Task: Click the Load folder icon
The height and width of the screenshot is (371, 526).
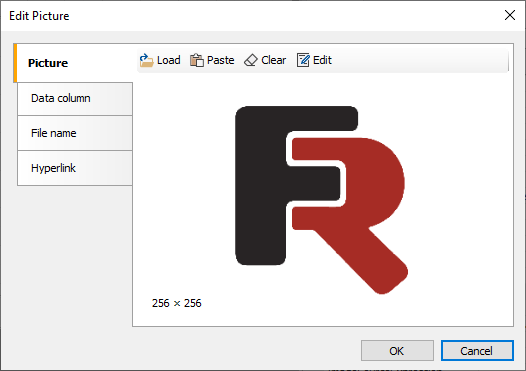Action: click(146, 60)
